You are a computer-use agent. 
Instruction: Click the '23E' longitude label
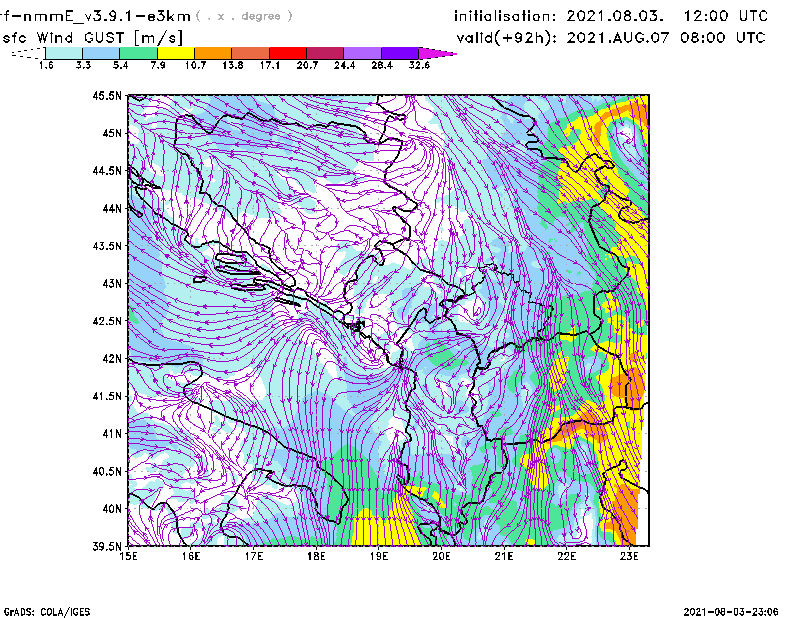click(x=629, y=556)
